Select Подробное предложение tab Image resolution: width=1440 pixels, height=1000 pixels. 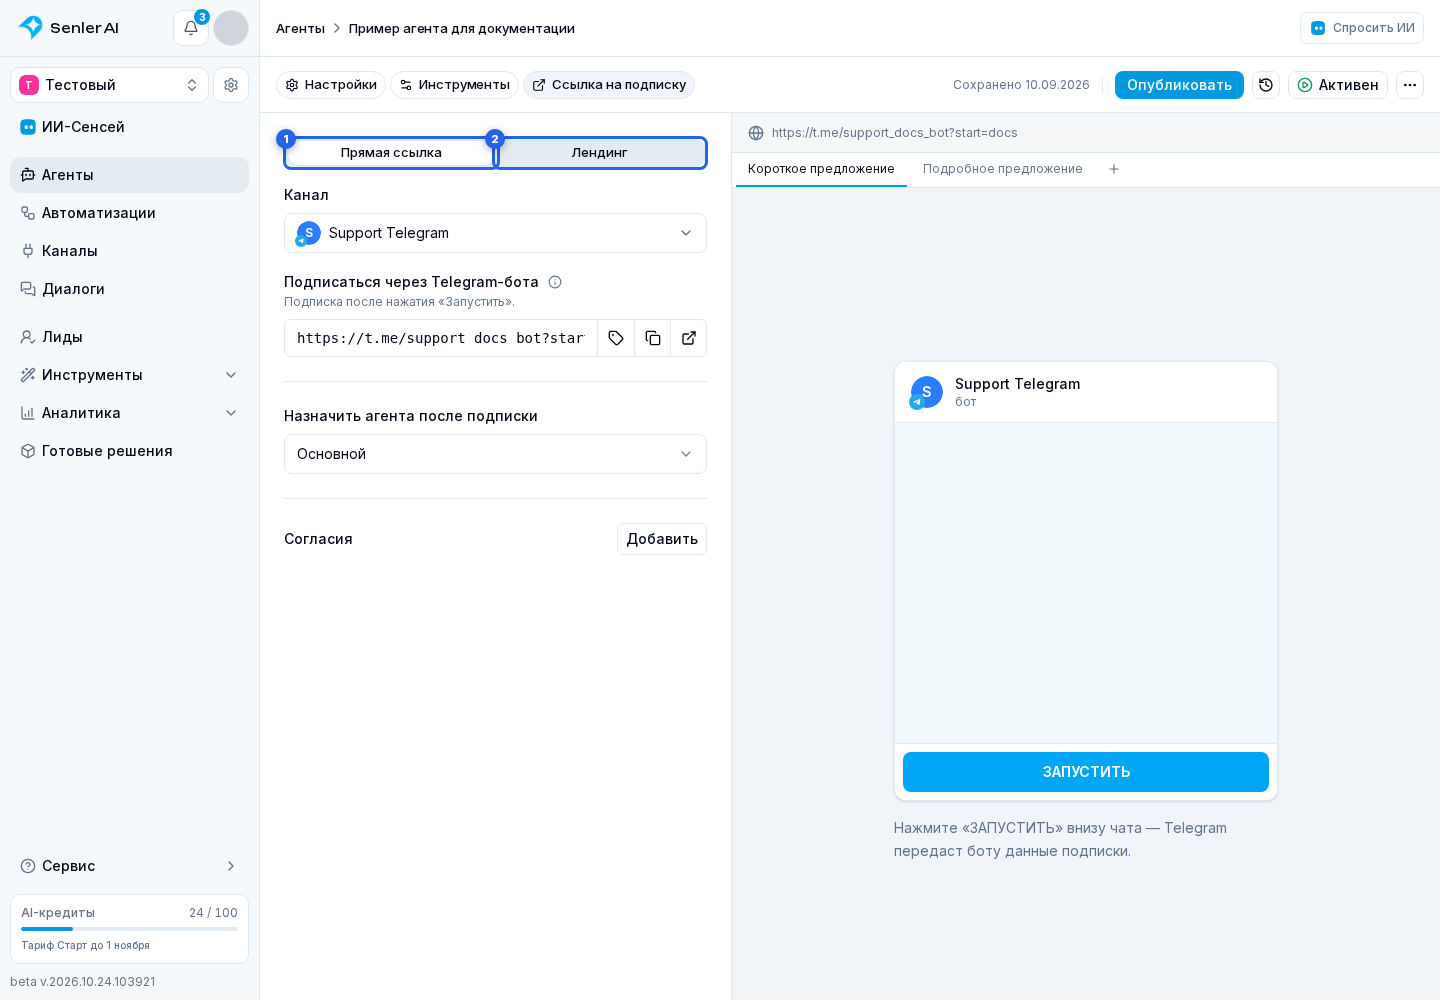[1003, 169]
